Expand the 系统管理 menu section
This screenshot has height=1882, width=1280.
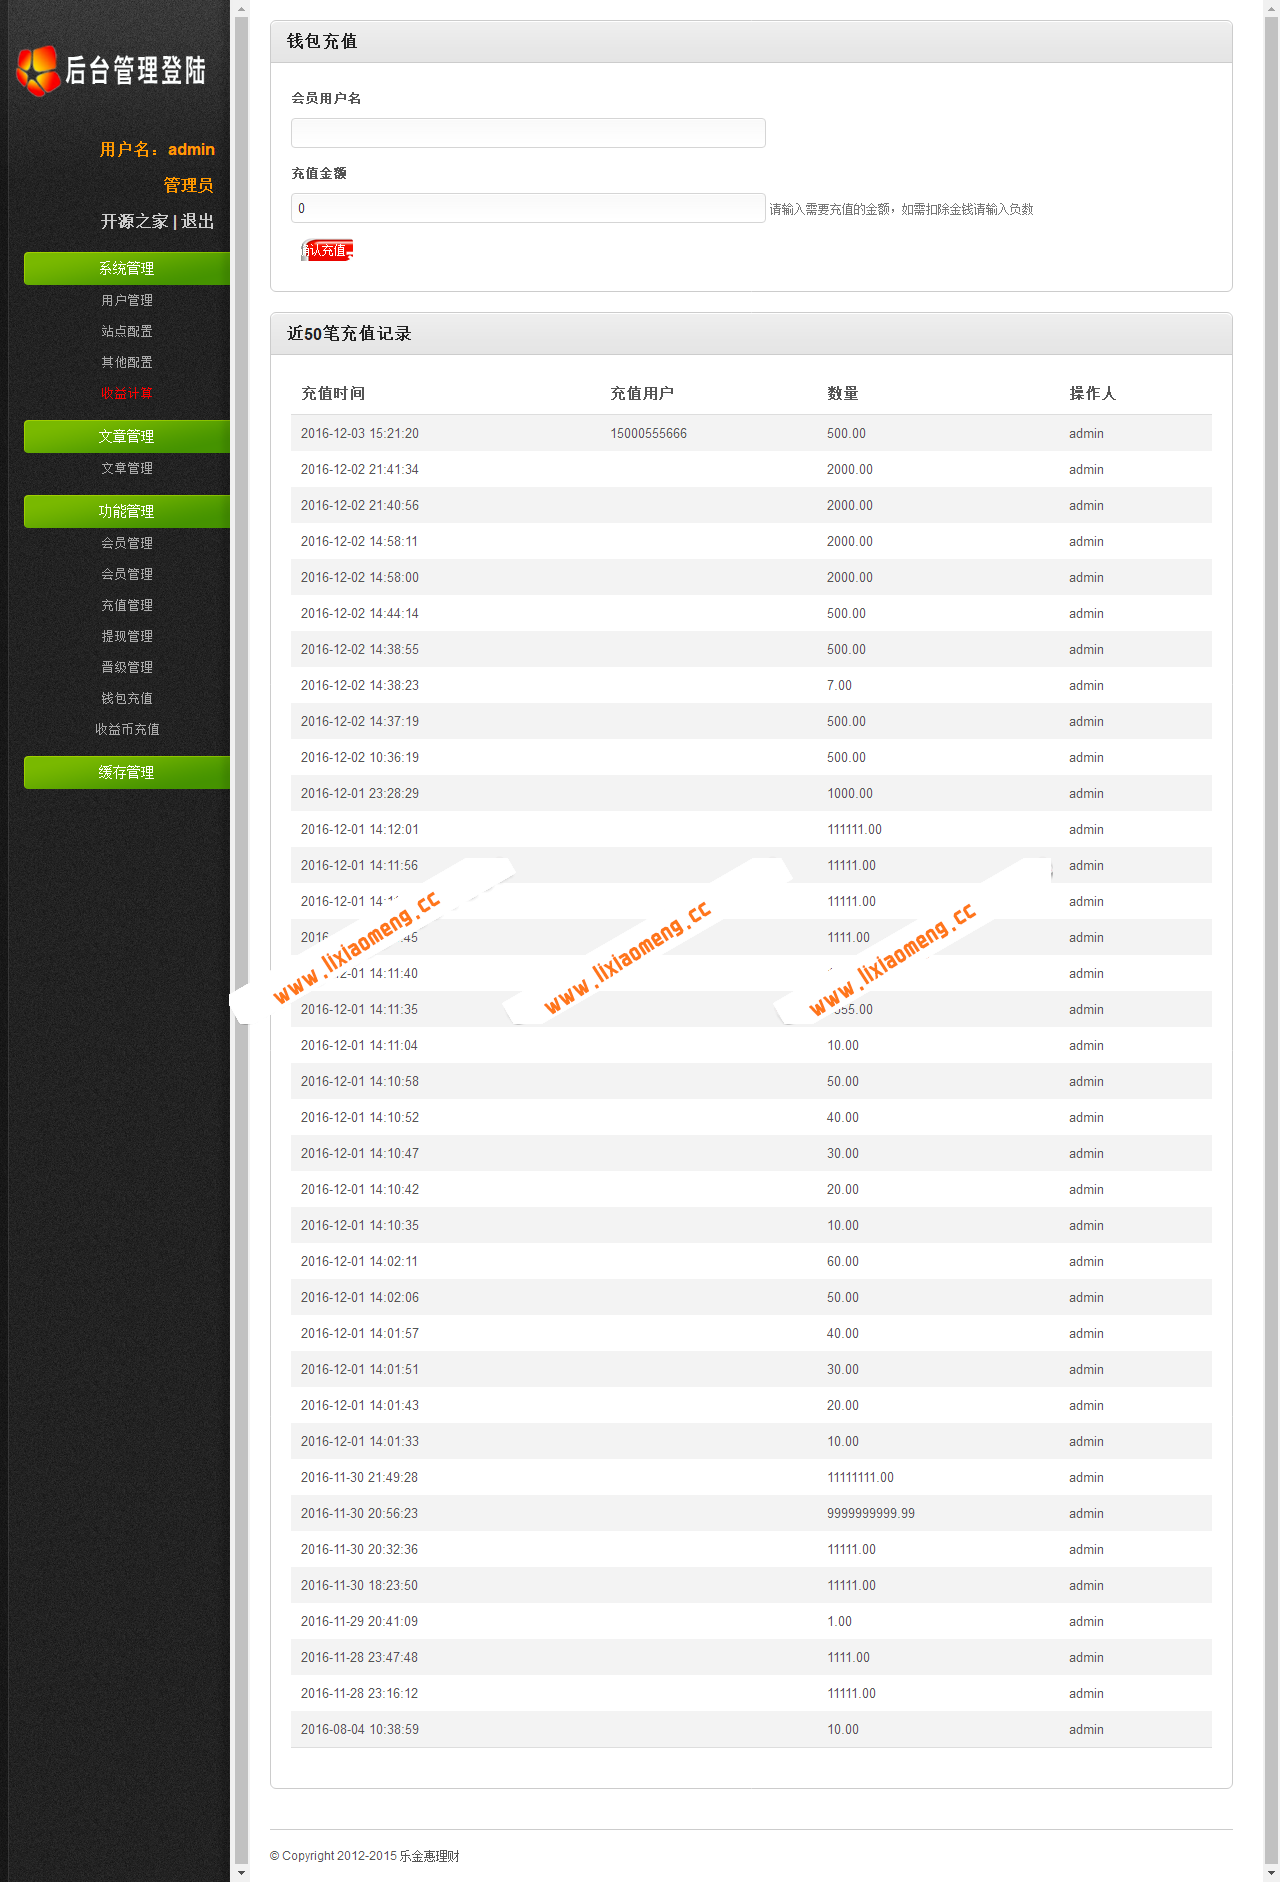coord(127,268)
